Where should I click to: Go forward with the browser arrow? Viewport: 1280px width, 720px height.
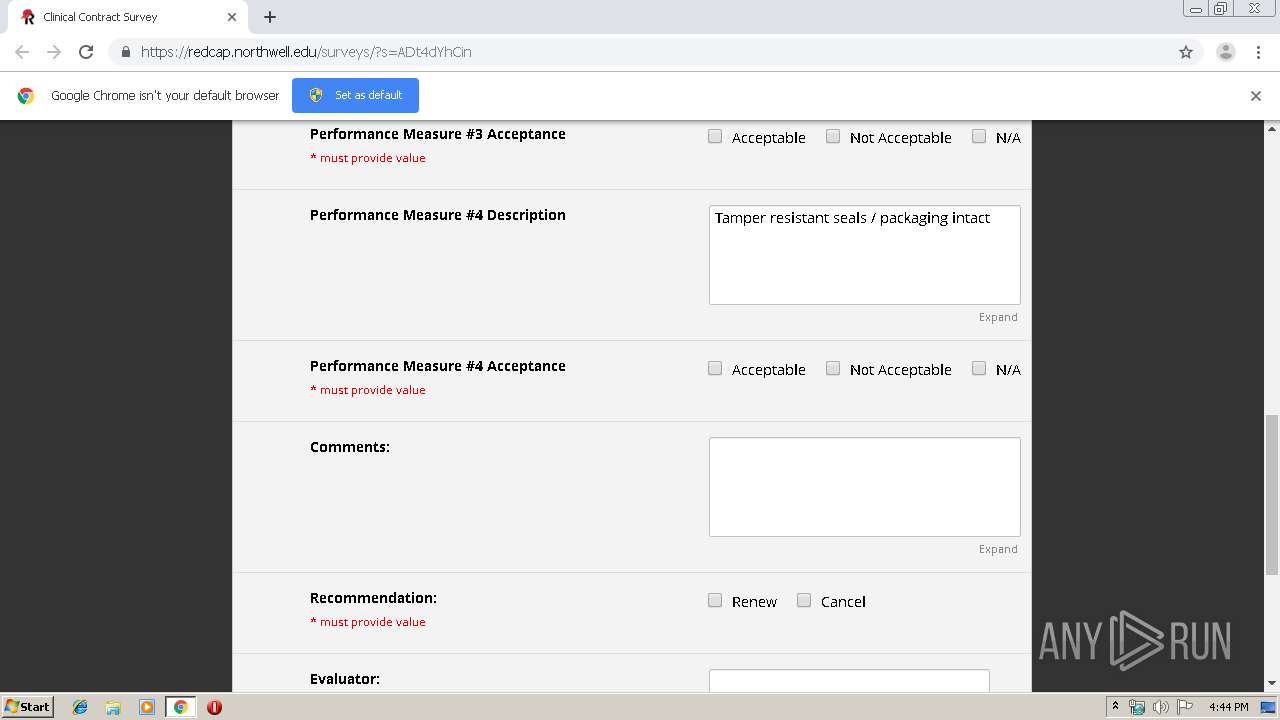pos(54,52)
